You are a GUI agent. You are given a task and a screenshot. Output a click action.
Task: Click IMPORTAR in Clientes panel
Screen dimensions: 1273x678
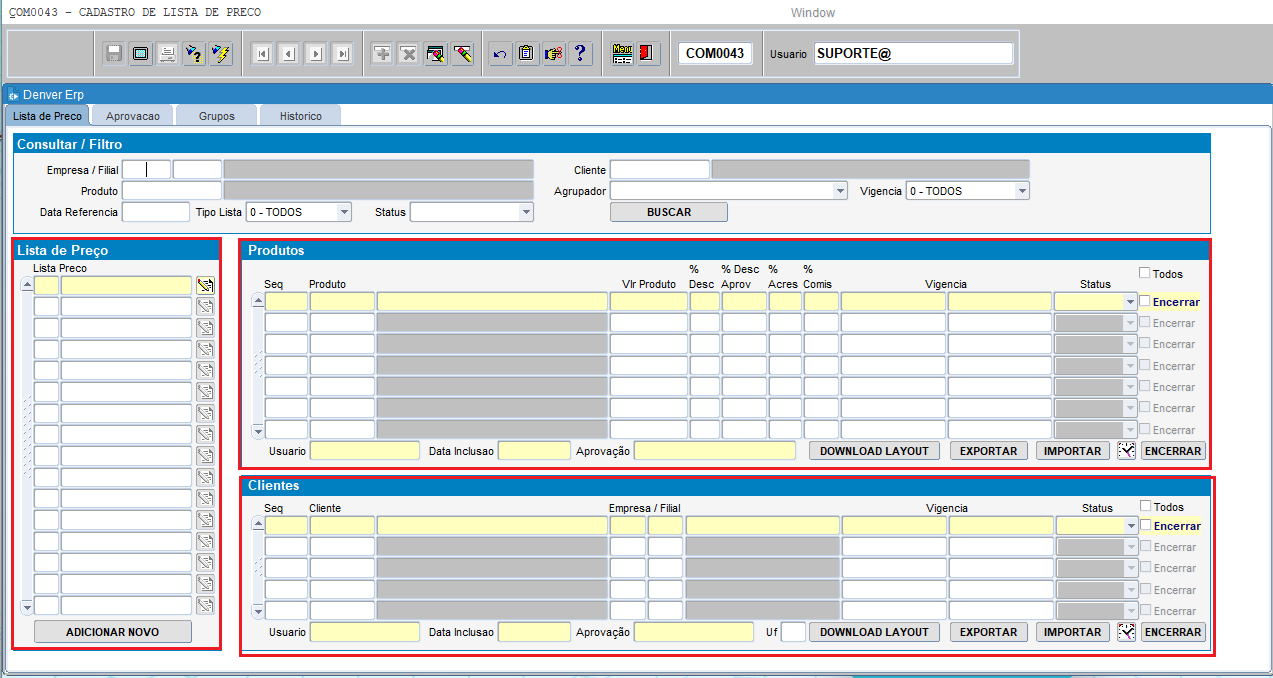pyautogui.click(x=1073, y=632)
